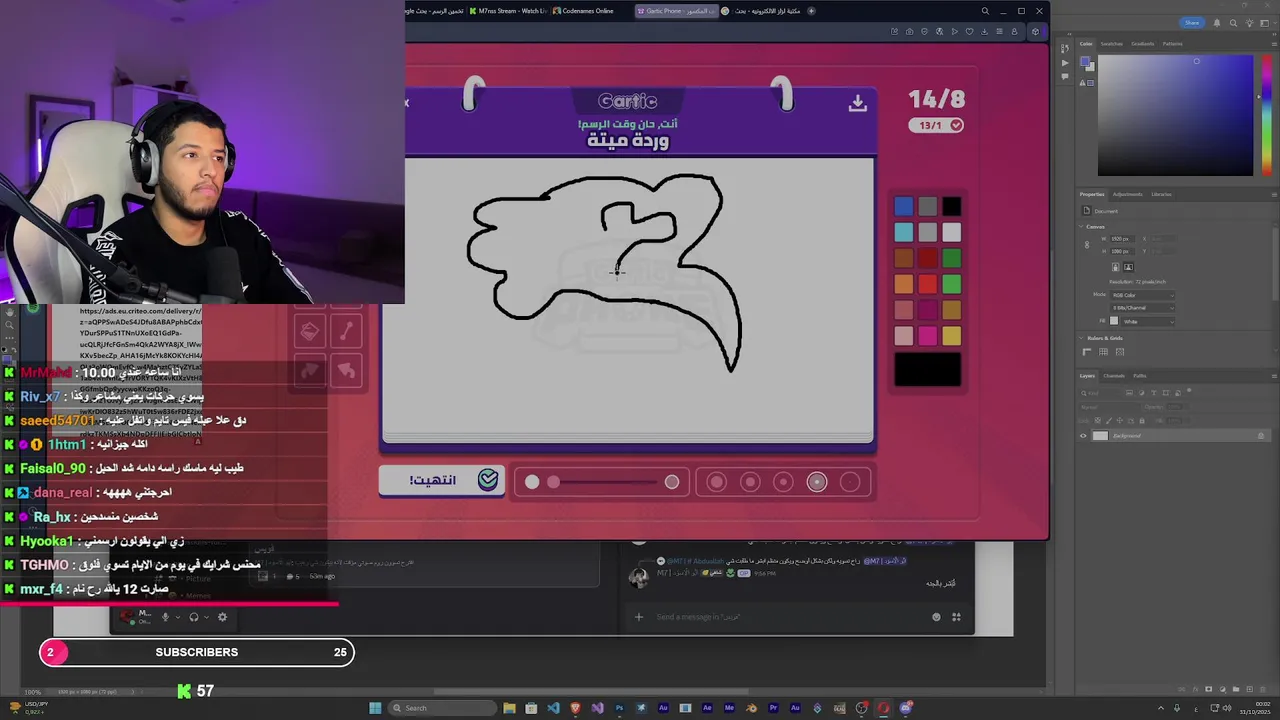Switch to Photoshop Channels tab
The width and height of the screenshot is (1280, 720).
tap(1114, 376)
